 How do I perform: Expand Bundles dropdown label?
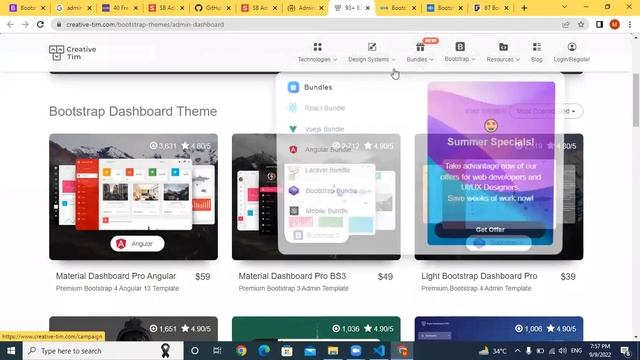coord(420,60)
